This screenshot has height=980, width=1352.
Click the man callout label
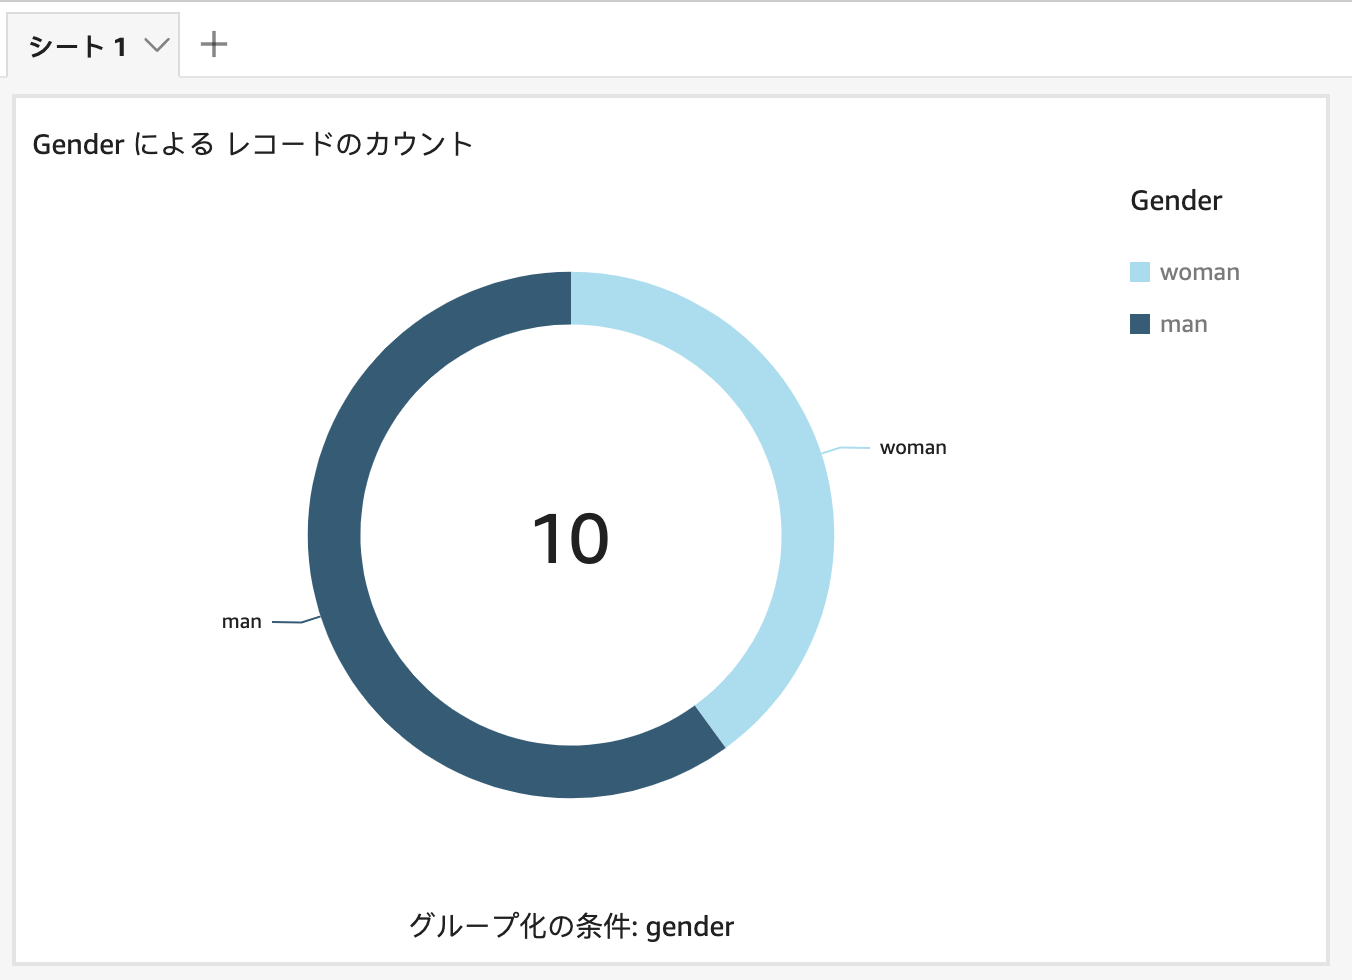(241, 620)
